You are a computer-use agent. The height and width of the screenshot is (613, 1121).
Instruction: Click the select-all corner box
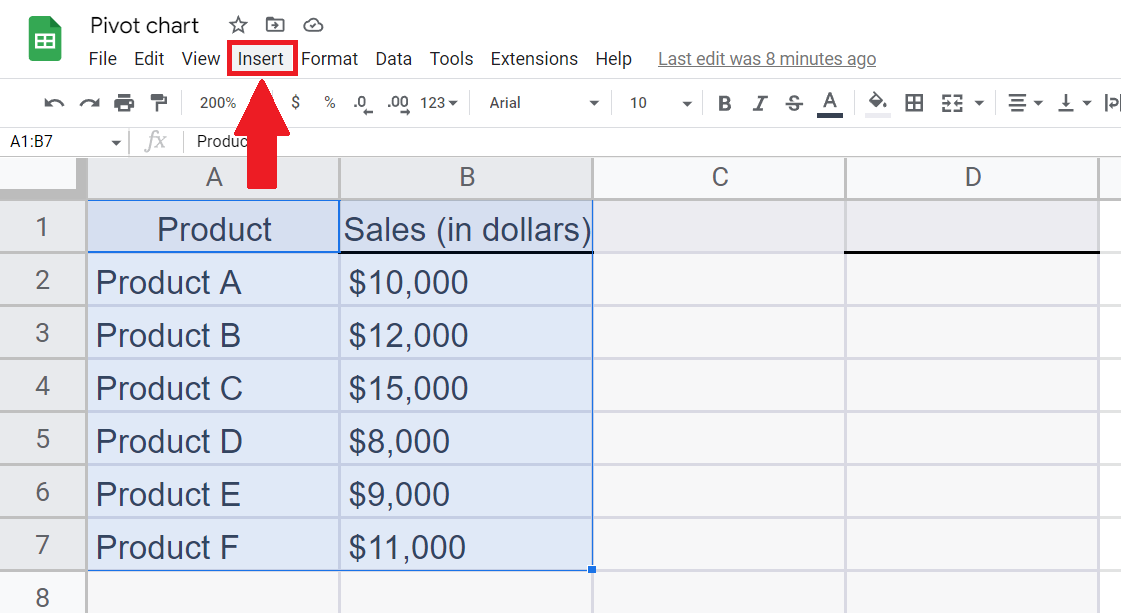42,177
